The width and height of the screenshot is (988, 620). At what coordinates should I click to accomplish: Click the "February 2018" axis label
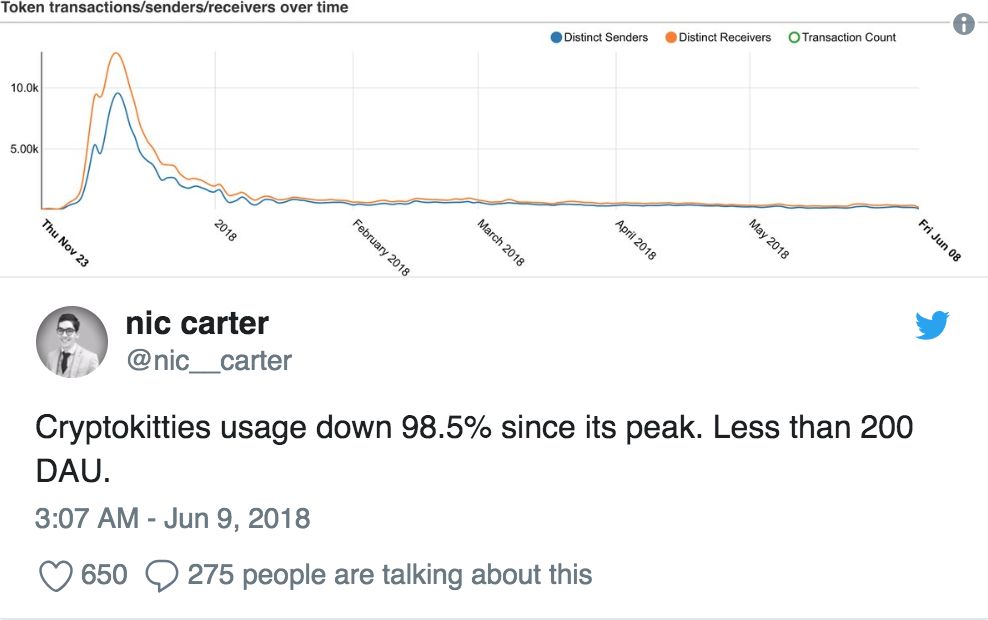[x=381, y=247]
